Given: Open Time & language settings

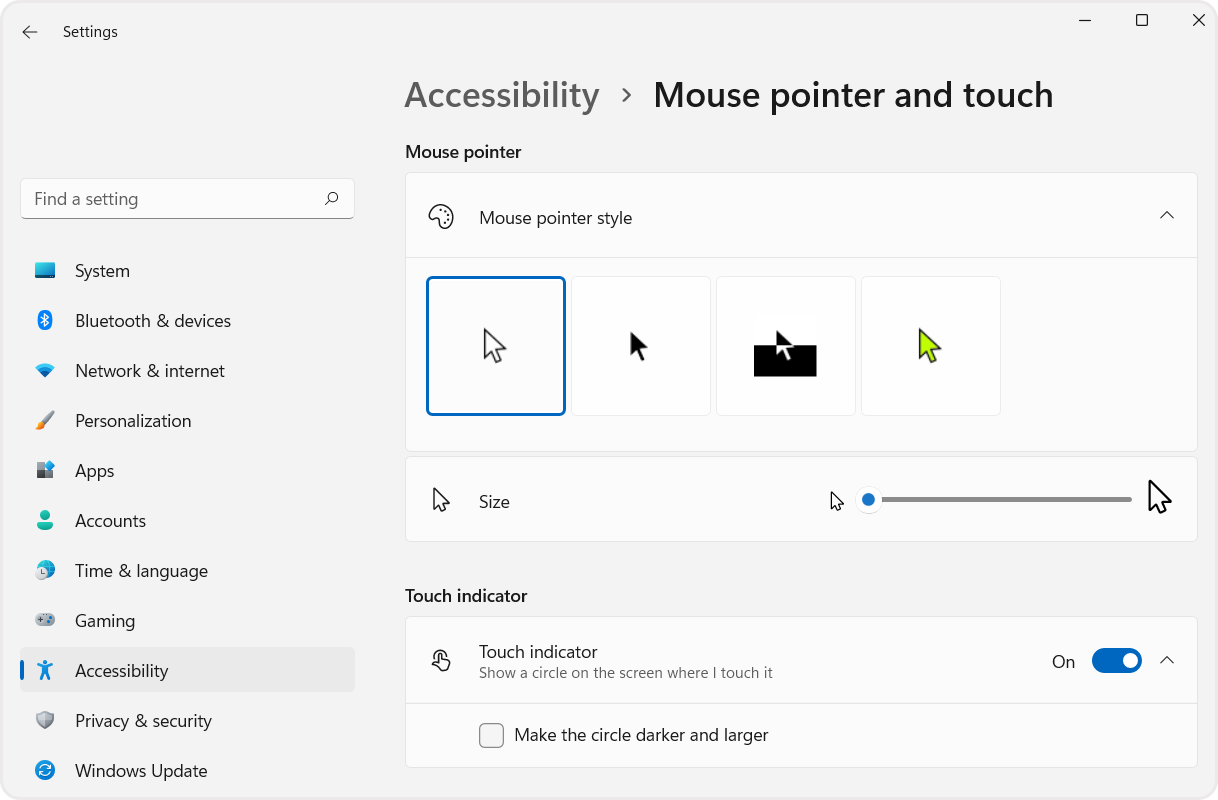Looking at the screenshot, I should tap(141, 570).
